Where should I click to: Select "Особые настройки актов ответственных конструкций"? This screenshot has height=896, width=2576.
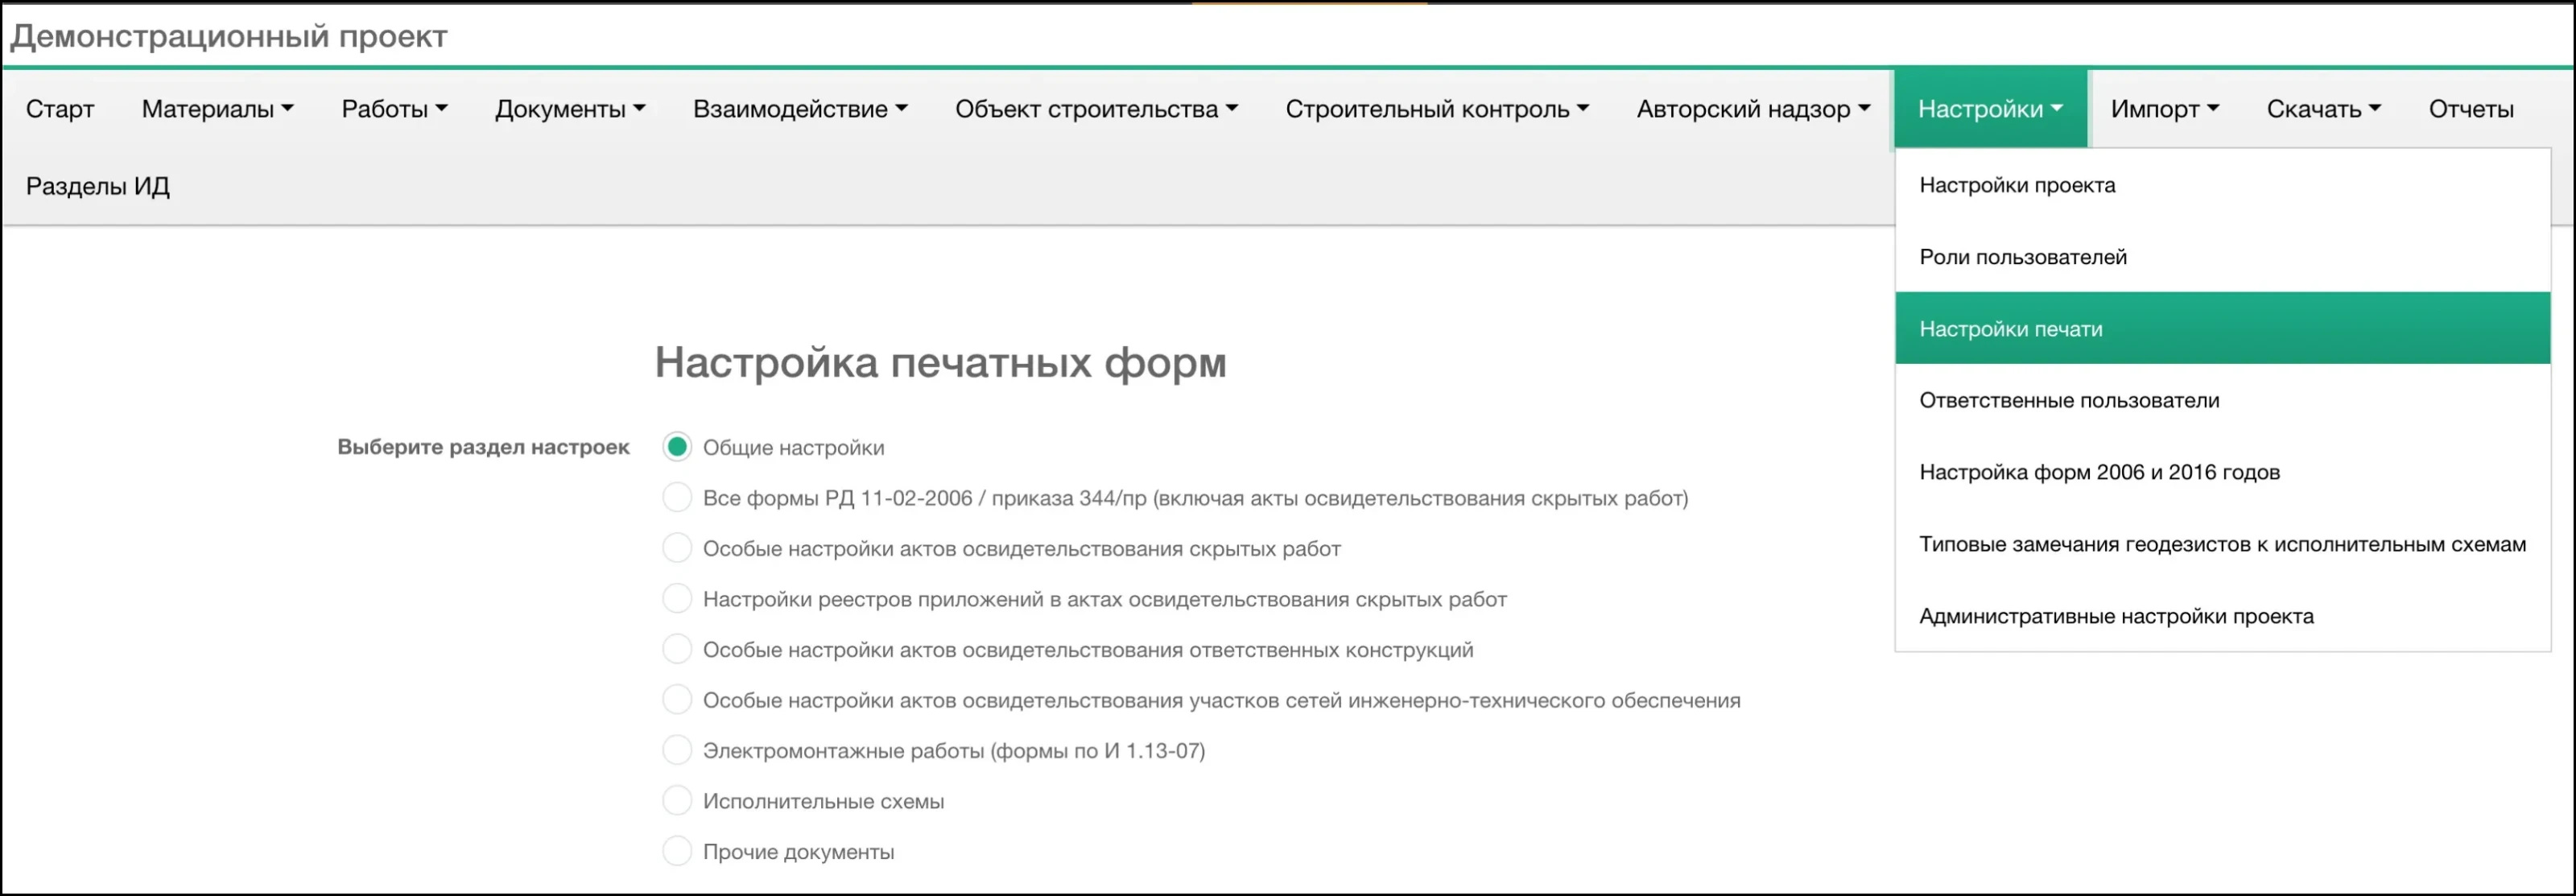coord(678,649)
